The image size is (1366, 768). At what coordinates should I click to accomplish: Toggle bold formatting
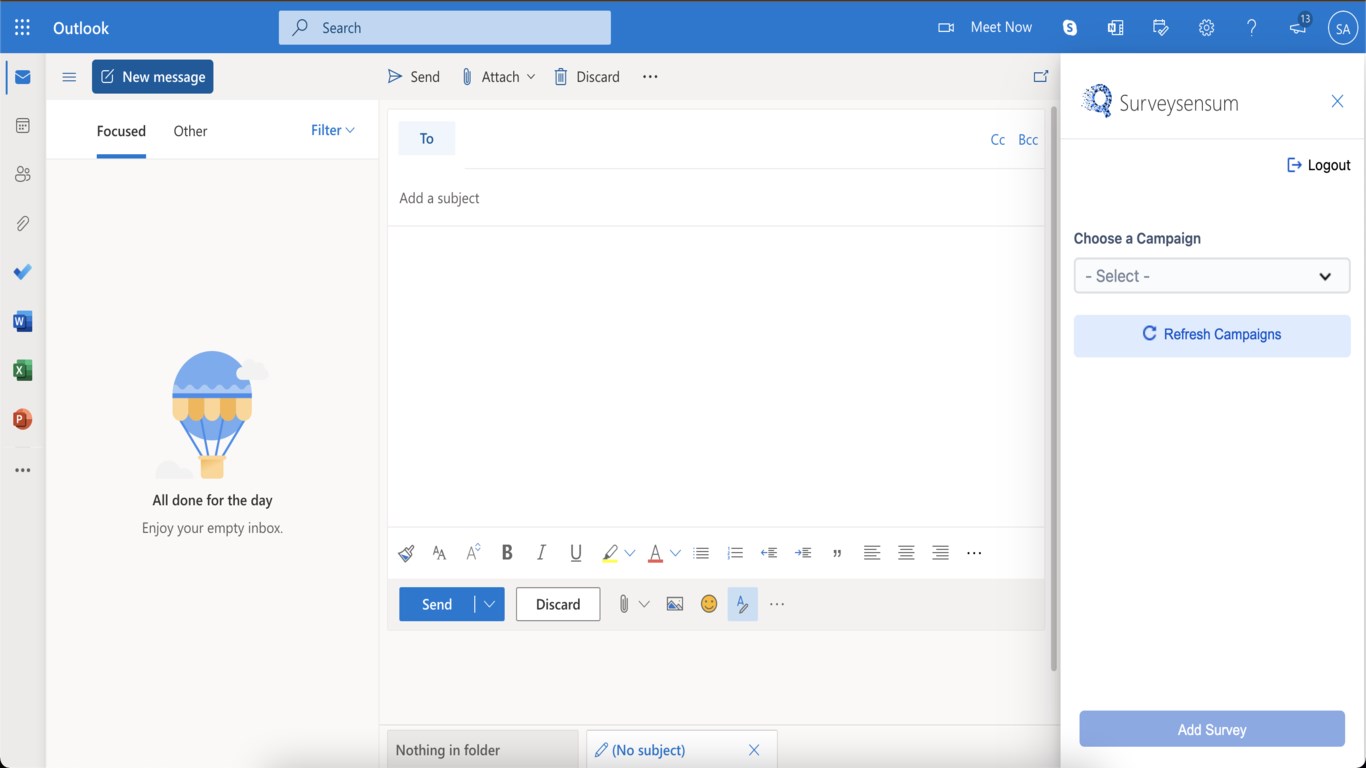tap(507, 552)
